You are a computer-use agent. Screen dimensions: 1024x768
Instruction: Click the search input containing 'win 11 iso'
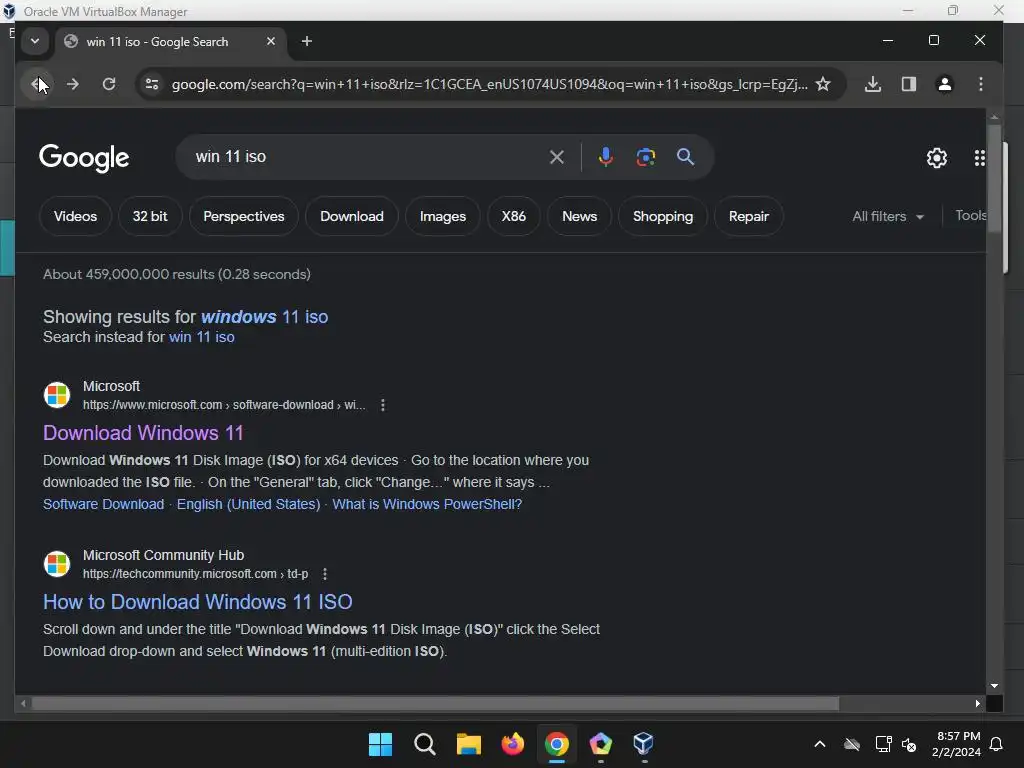pos(366,157)
